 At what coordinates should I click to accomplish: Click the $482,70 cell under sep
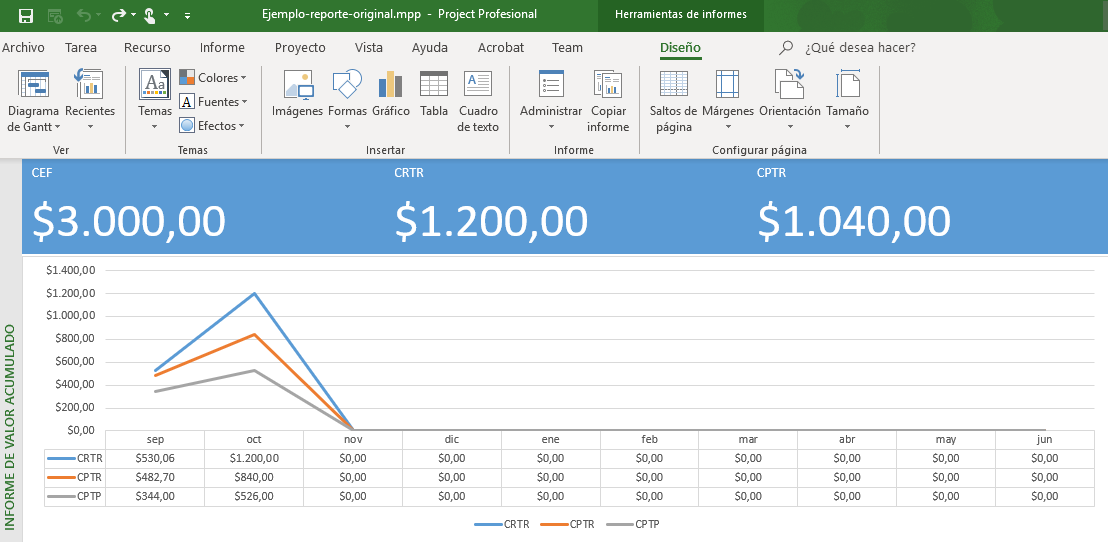155,477
